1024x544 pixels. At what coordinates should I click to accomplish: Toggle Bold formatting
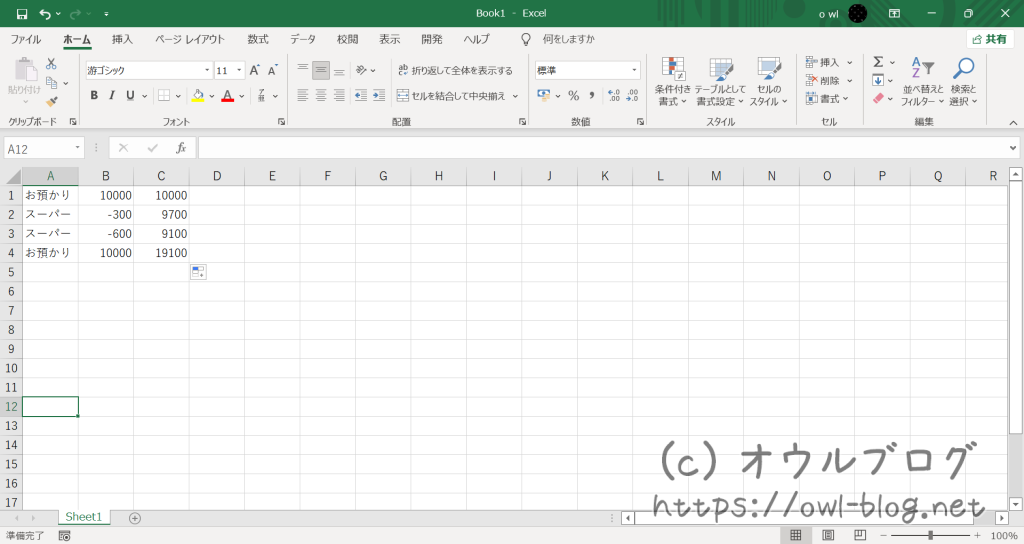(94, 96)
